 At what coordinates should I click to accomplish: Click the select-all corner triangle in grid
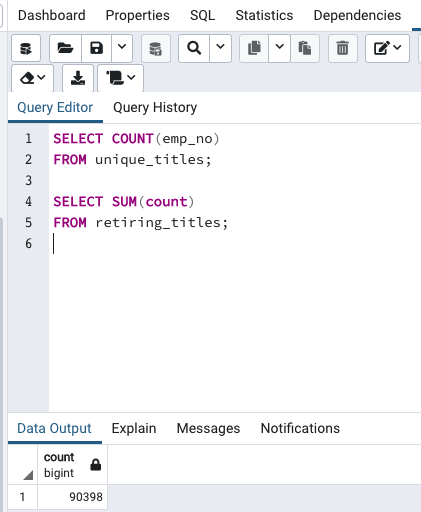pos(28,475)
